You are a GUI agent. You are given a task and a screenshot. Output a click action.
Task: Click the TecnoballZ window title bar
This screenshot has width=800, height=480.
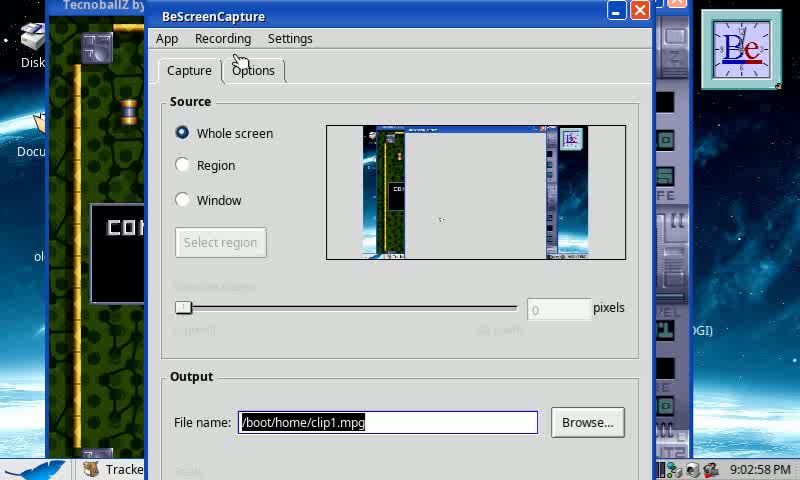(97, 7)
